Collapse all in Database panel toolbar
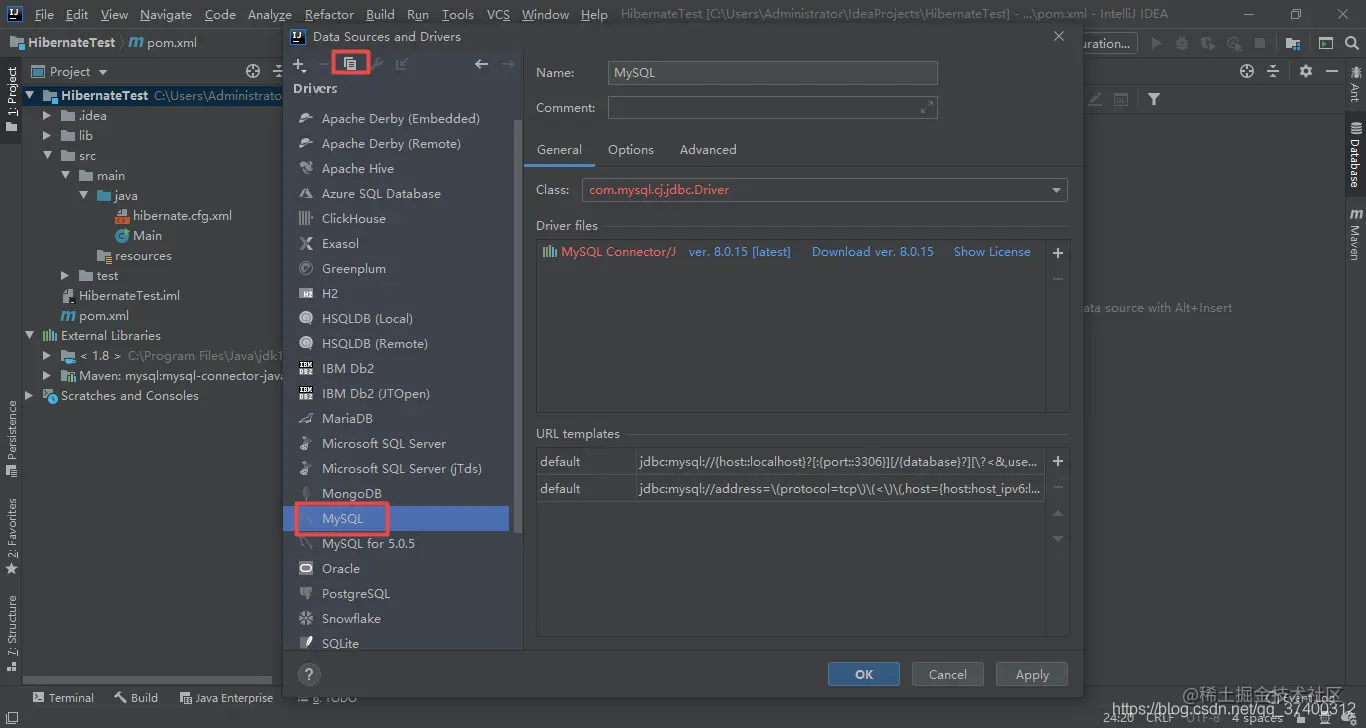The width and height of the screenshot is (1366, 728). coord(1273,71)
